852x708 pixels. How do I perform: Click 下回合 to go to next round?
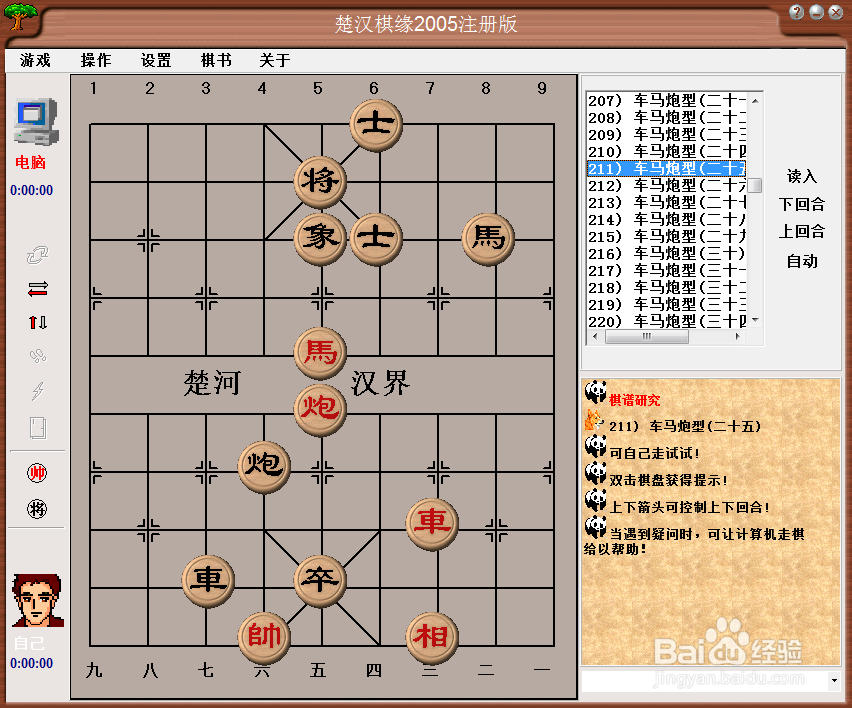801,205
